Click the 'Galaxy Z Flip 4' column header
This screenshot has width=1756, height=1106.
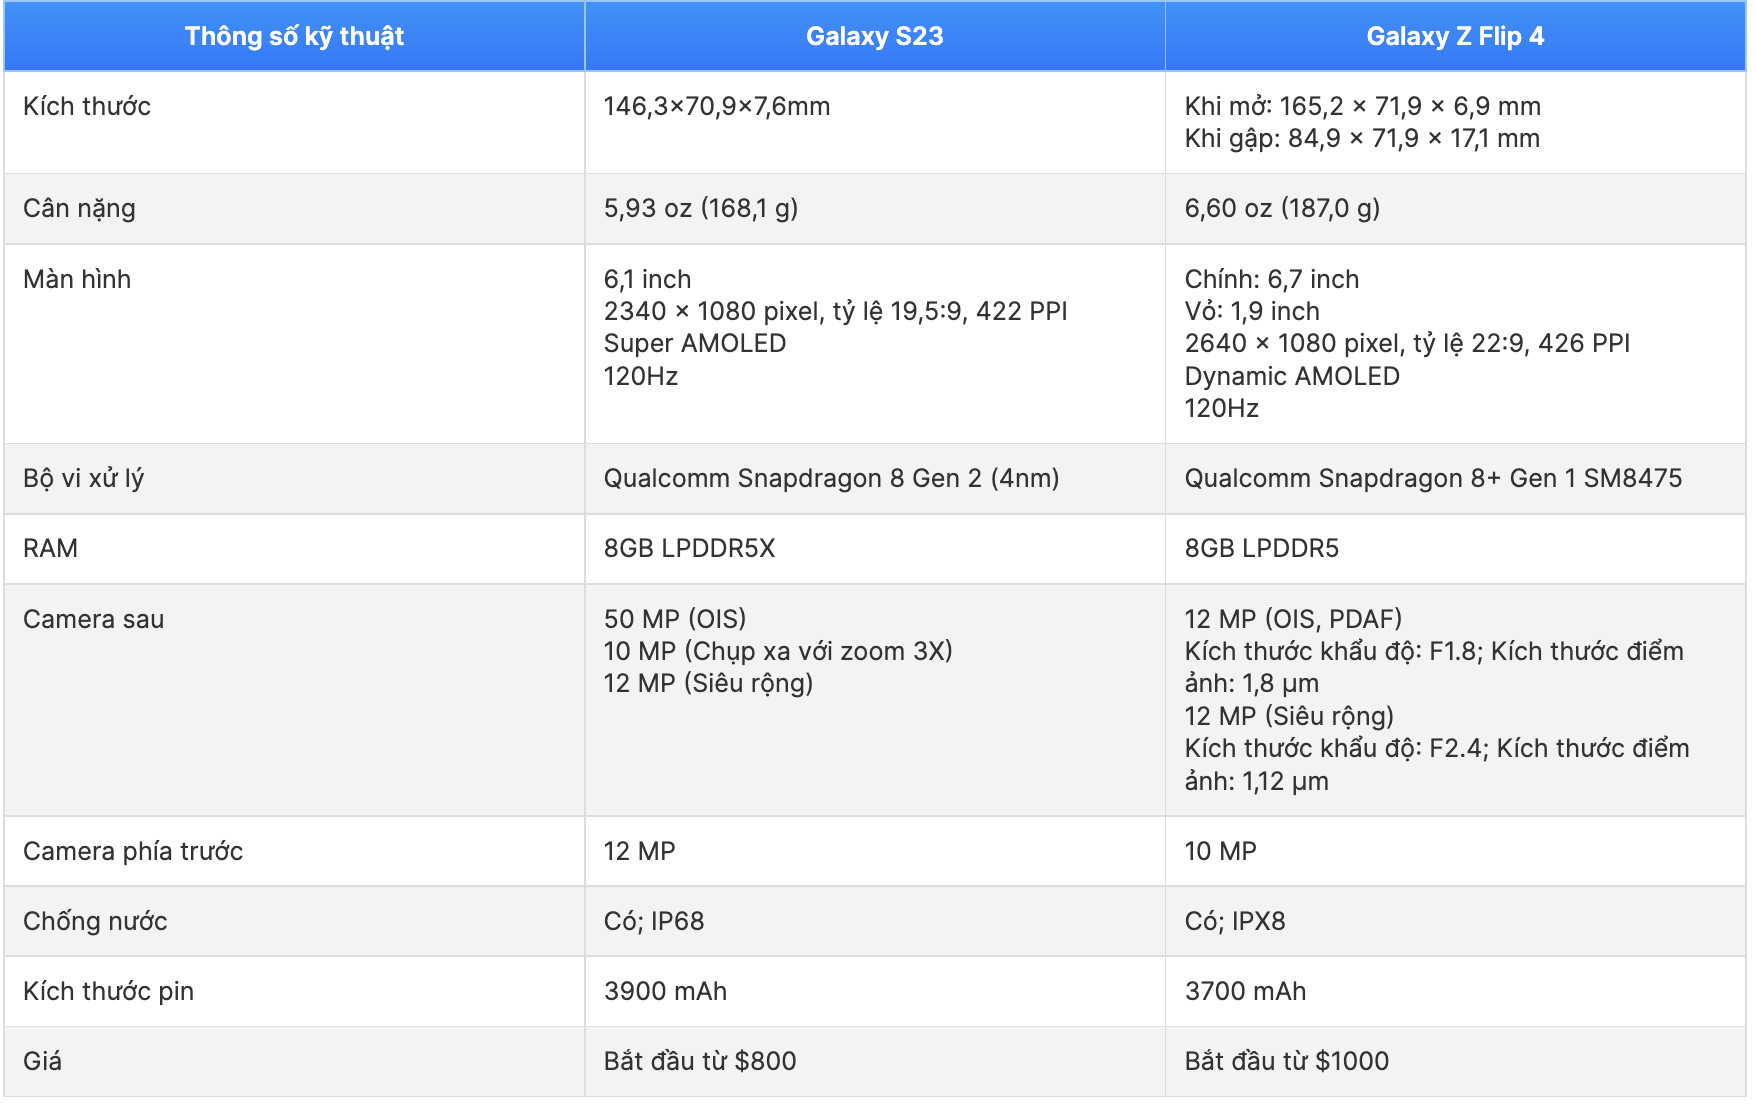[x=1455, y=36]
